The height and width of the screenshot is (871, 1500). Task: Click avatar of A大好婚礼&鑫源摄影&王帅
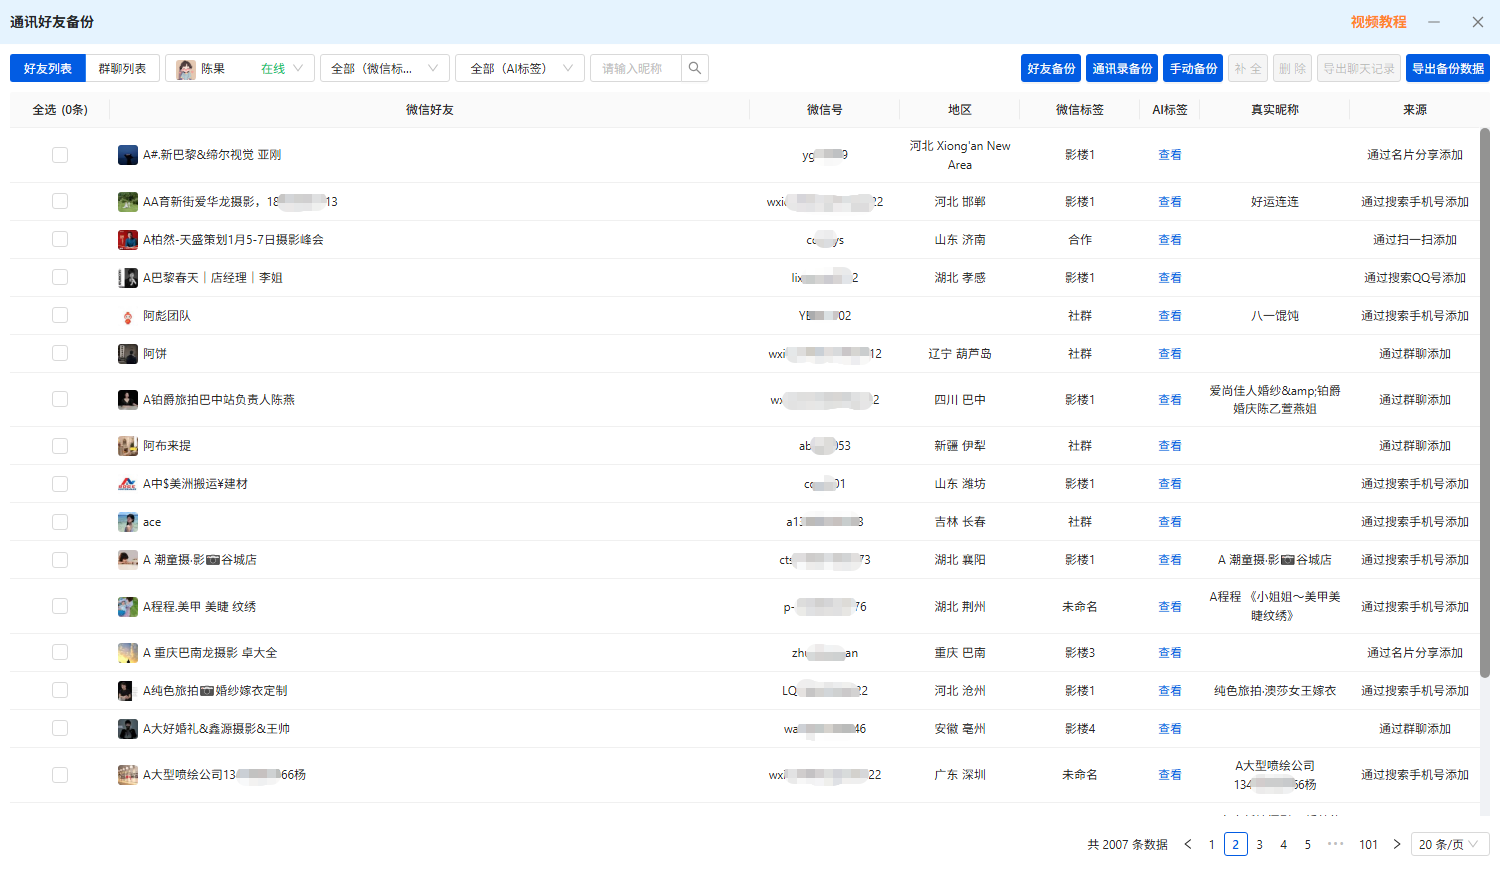click(128, 729)
